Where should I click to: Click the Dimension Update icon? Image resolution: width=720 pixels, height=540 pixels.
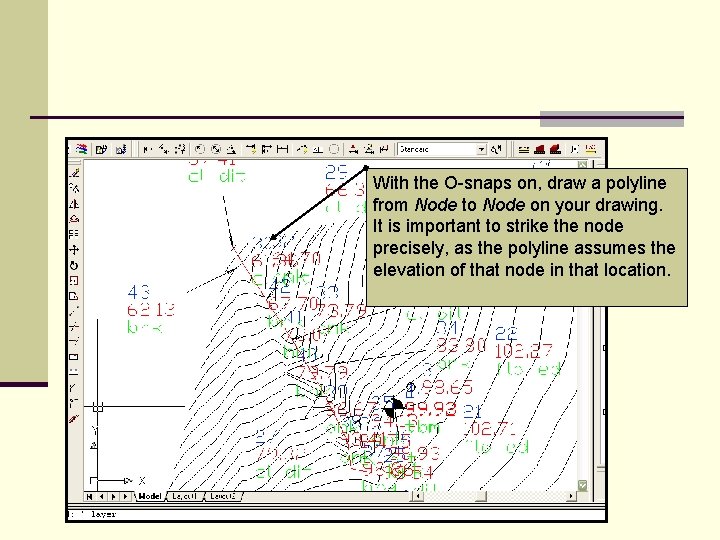tap(385, 149)
